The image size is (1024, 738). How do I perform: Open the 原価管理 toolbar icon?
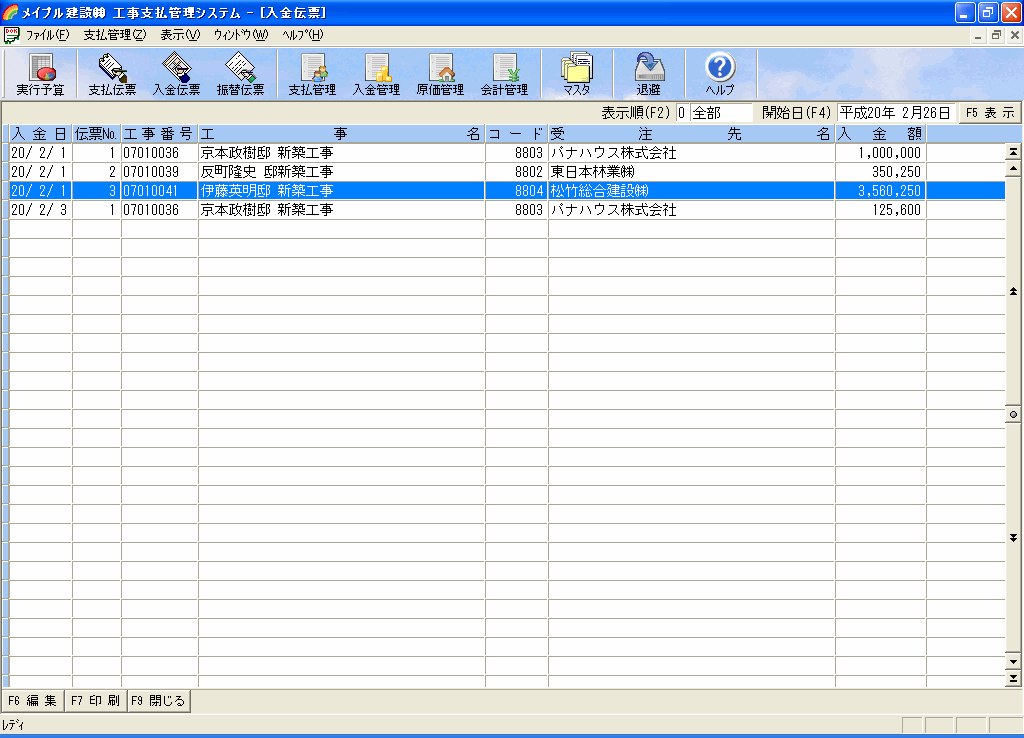point(440,74)
